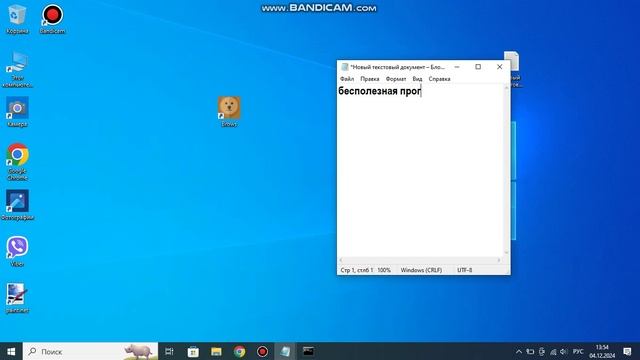This screenshot has width=640, height=360.
Task: Click the Notepad icon in the title bar
Action: (344, 67)
